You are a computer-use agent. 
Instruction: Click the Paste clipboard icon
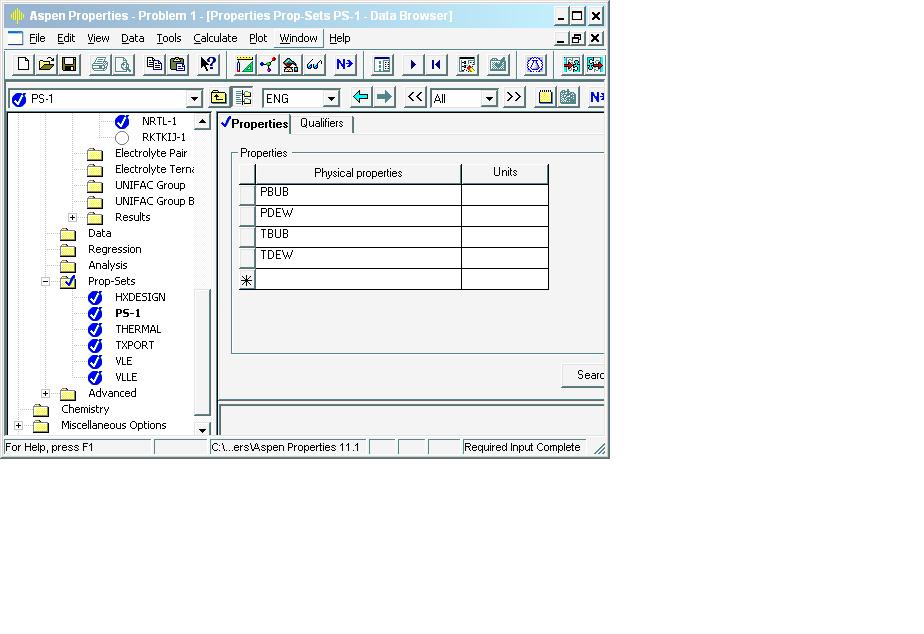pyautogui.click(x=177, y=64)
